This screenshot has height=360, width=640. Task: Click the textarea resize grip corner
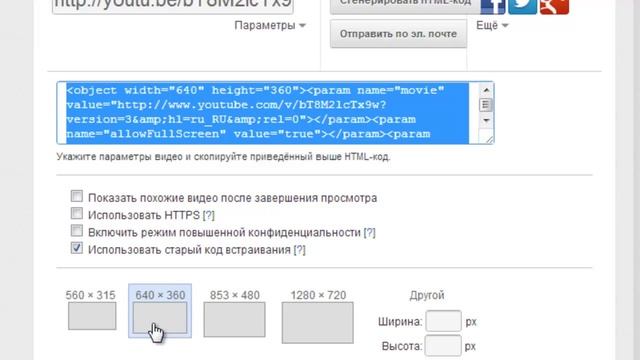489,139
